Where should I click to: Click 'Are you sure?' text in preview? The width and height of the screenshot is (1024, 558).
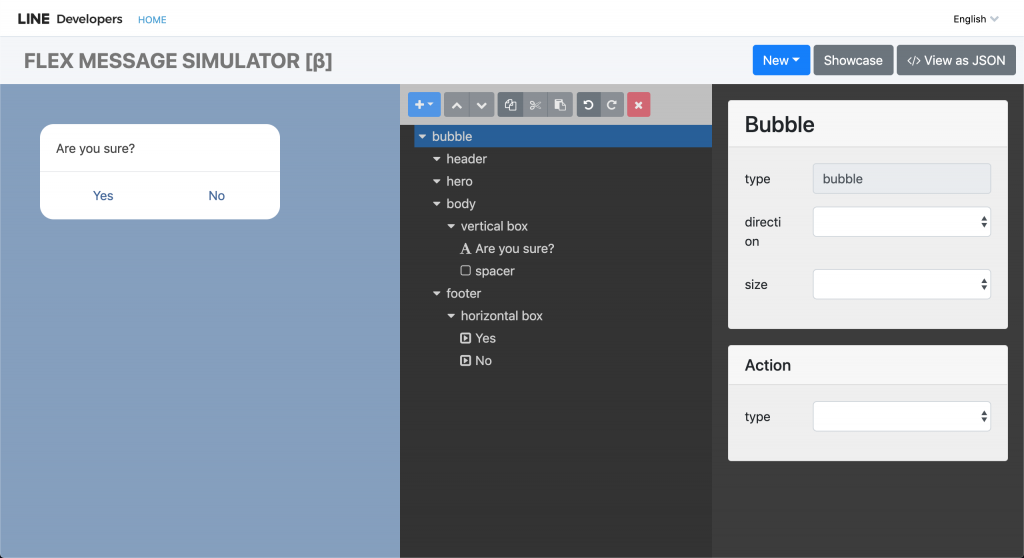(95, 148)
